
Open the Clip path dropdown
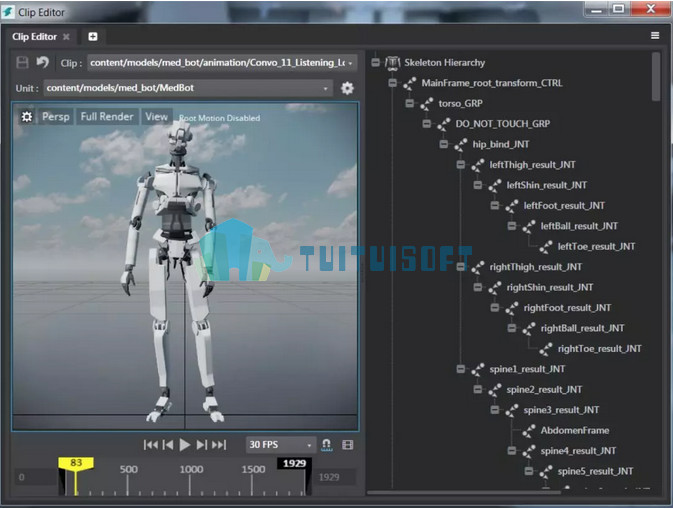coord(222,63)
